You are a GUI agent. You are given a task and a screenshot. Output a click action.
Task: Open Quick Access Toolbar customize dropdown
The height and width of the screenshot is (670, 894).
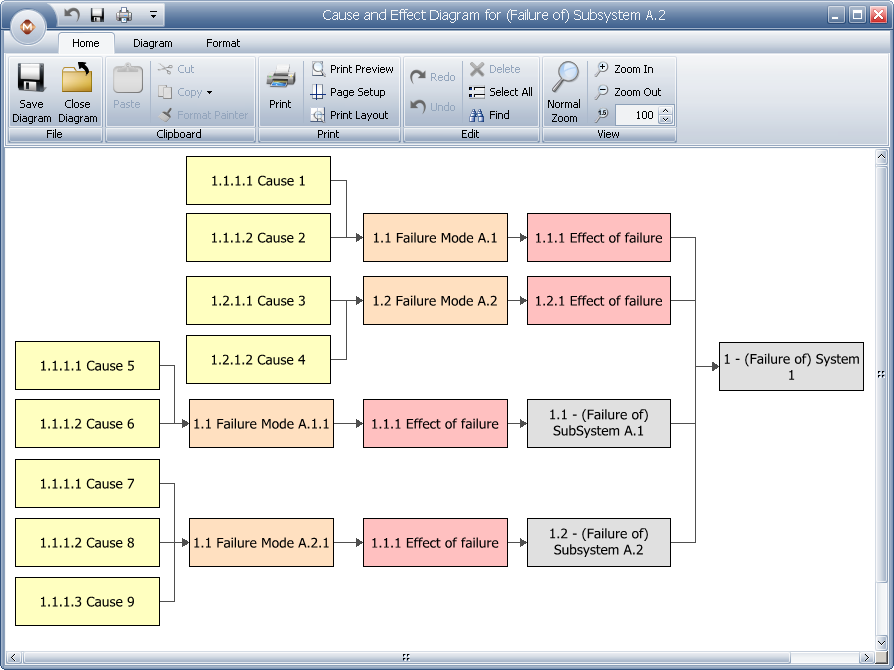(x=153, y=15)
